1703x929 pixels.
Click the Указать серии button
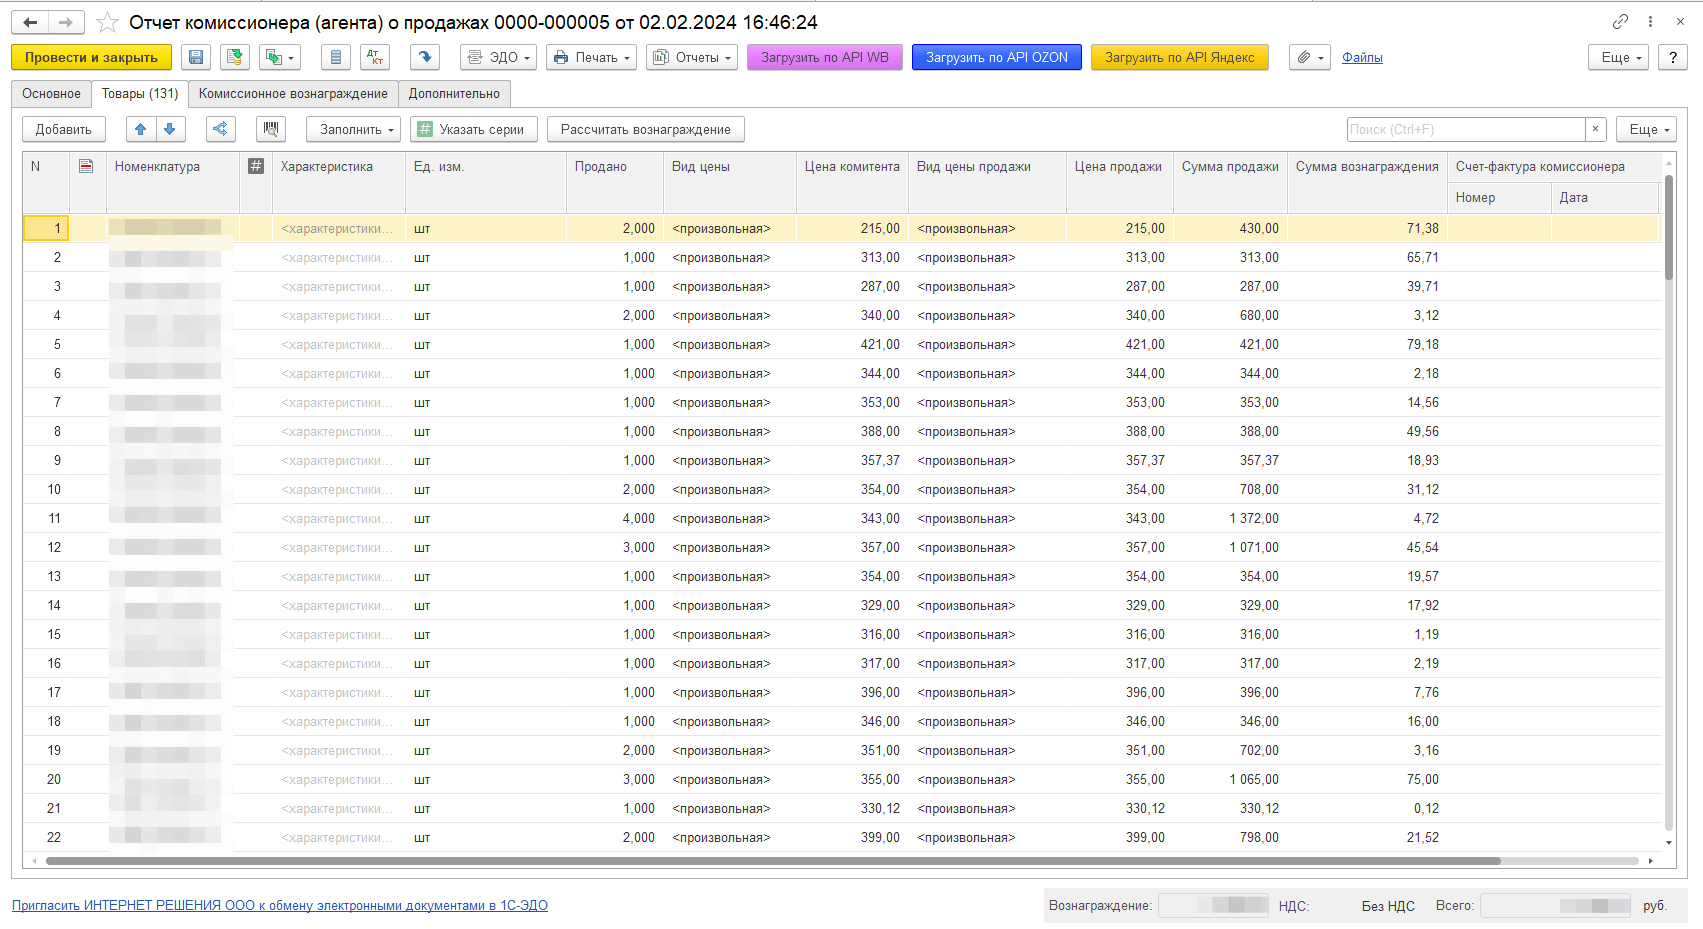coord(474,129)
